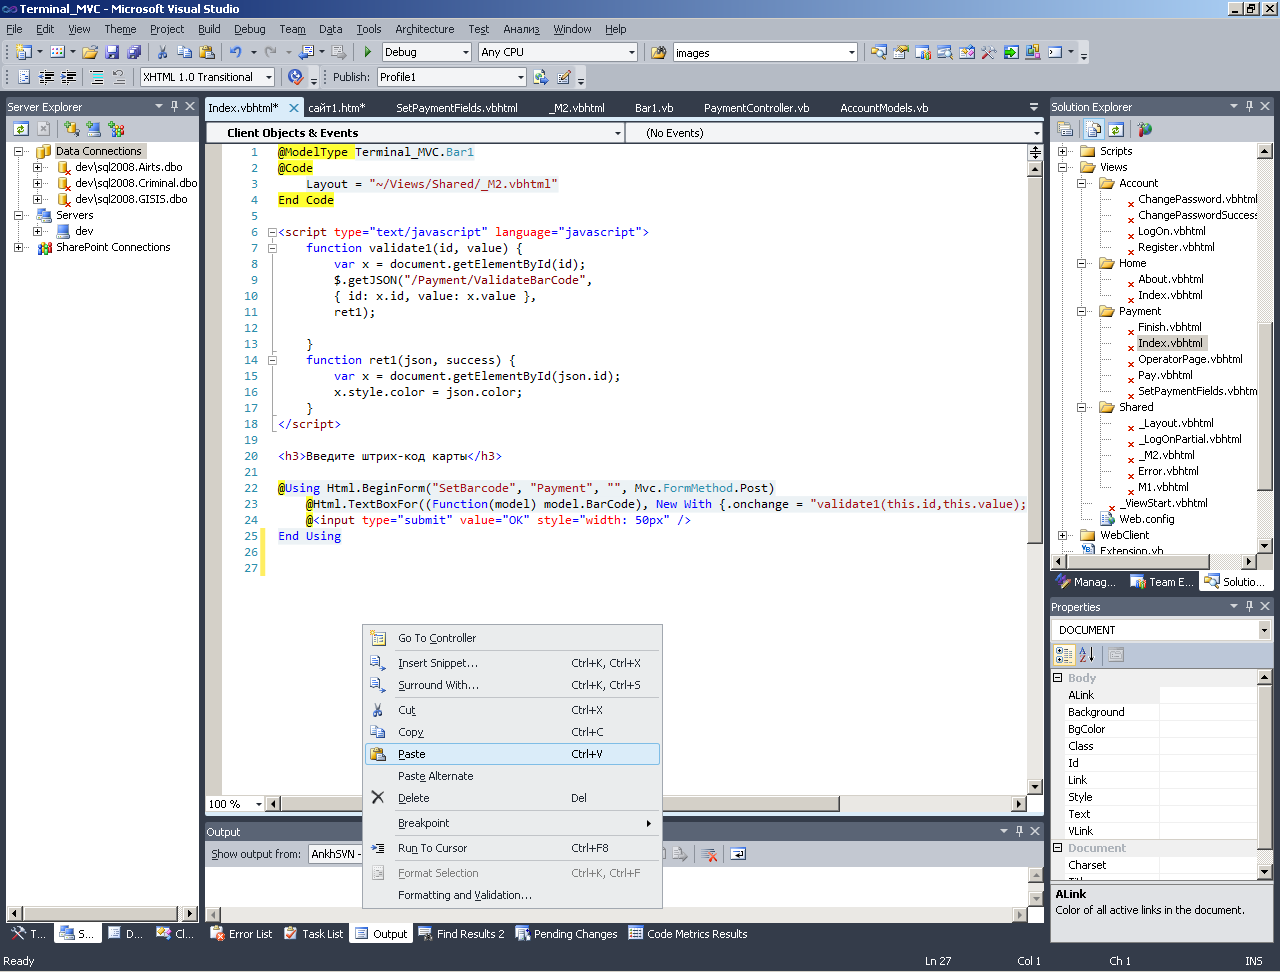Select Go To Controller menu entry

coord(437,638)
